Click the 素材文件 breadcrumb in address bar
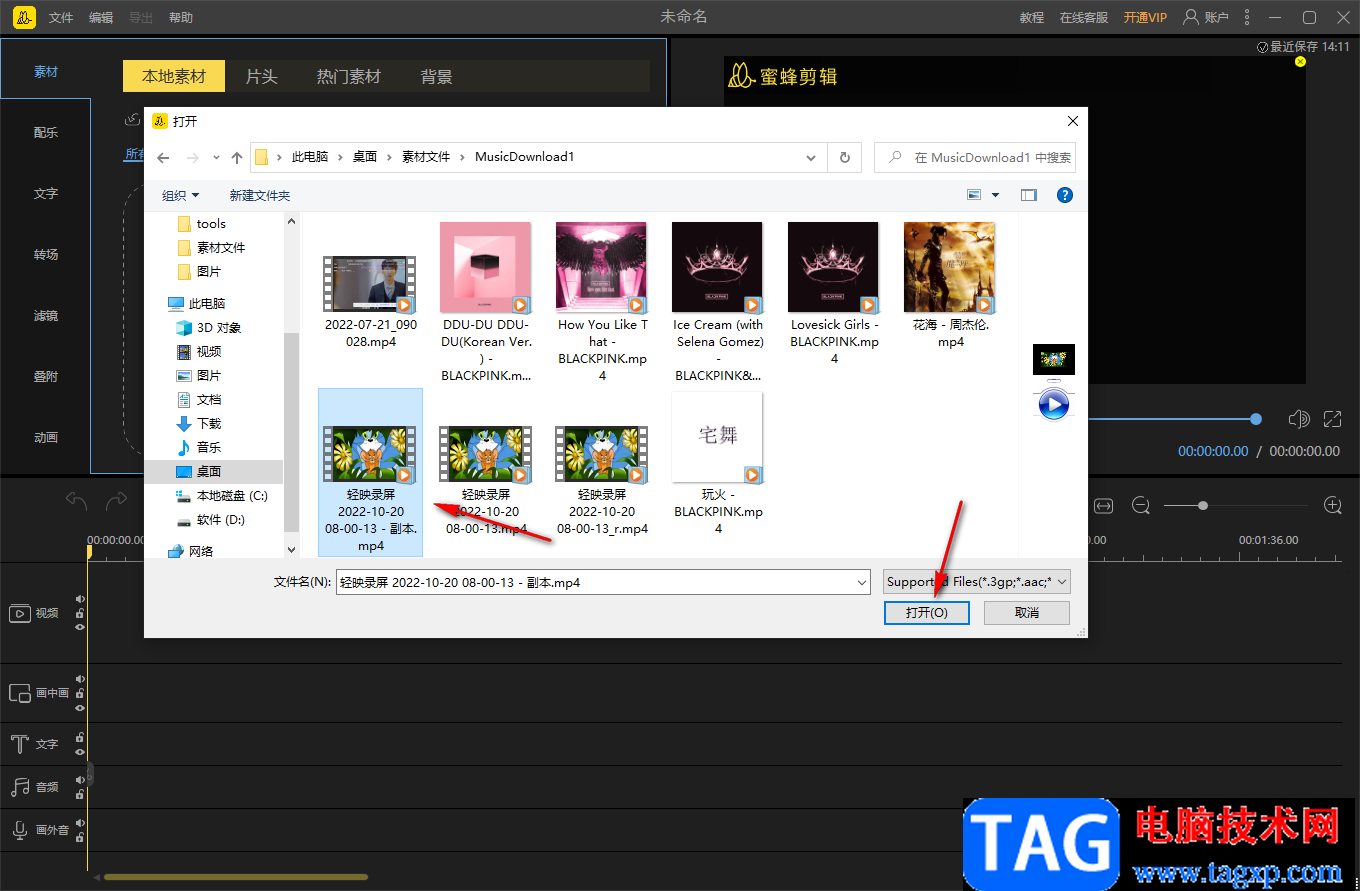 pyautogui.click(x=426, y=157)
